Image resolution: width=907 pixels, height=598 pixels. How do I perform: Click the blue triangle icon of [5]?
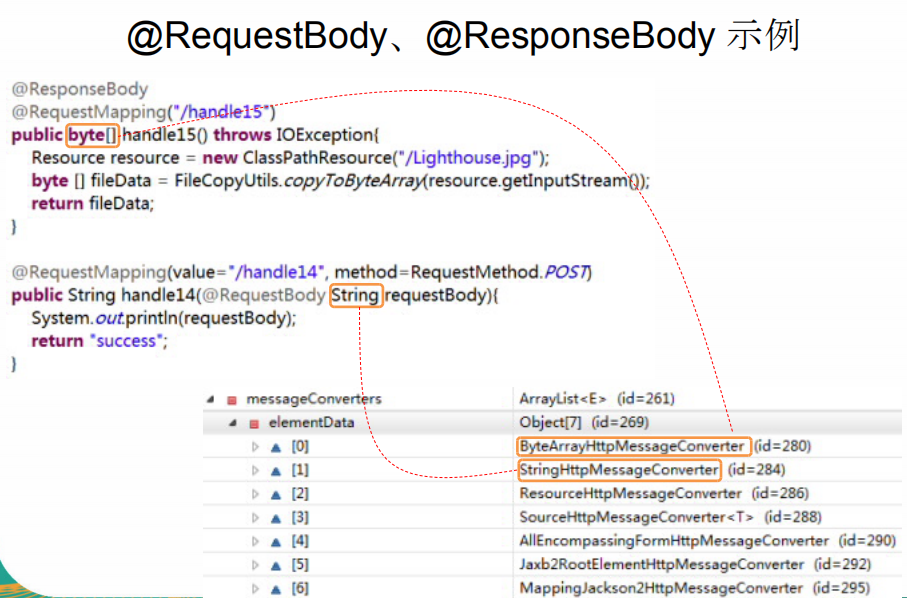pyautogui.click(x=276, y=566)
